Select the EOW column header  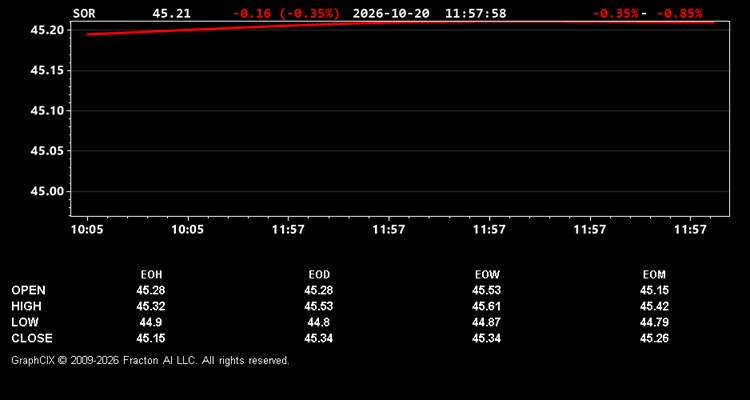(x=487, y=275)
